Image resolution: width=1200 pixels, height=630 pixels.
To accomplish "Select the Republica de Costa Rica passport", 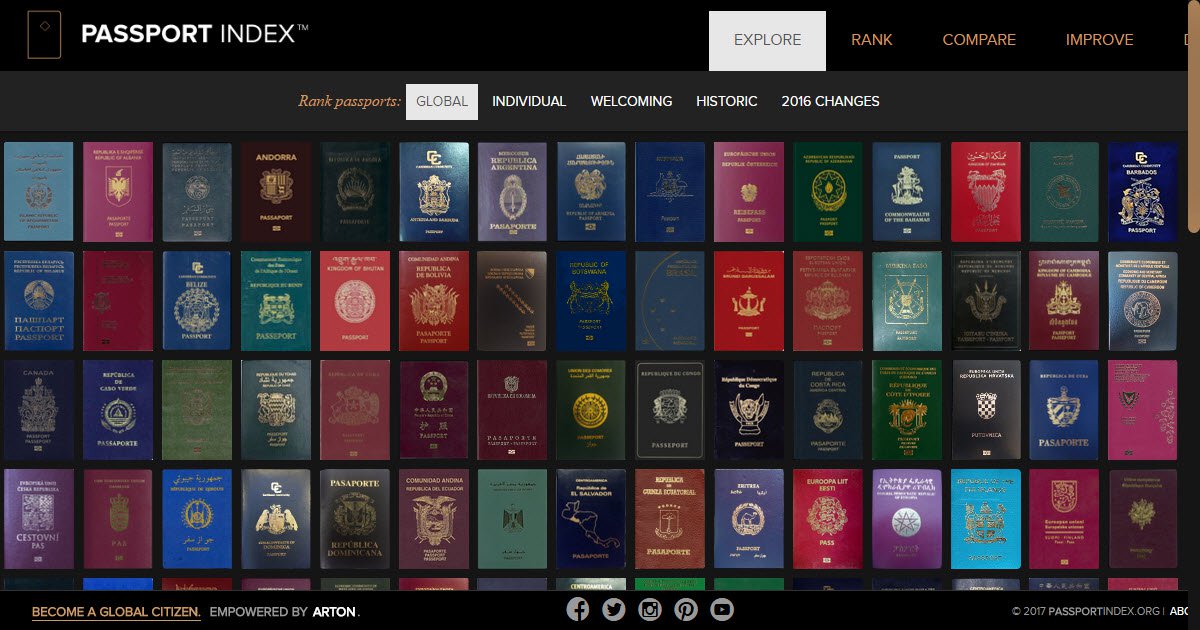I will click(828, 410).
